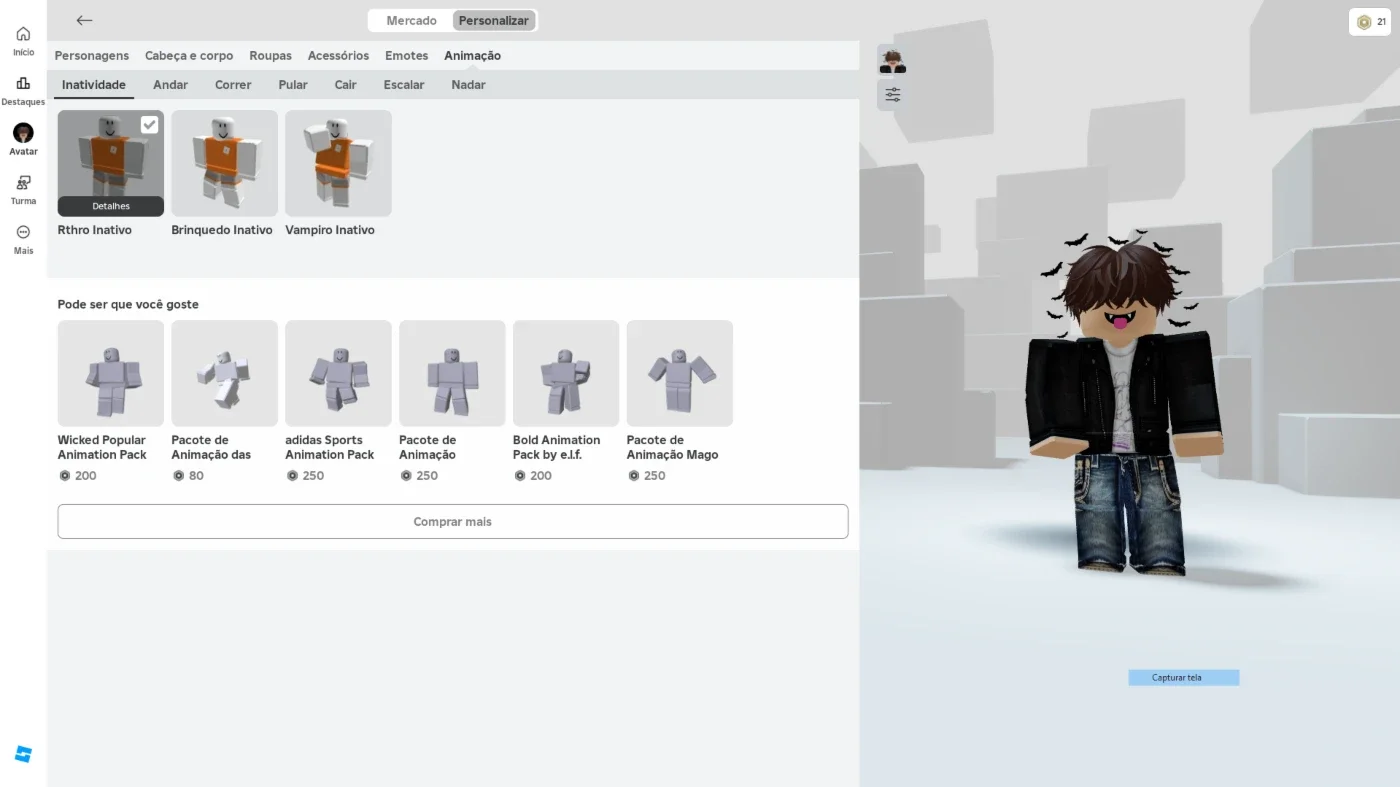Select the Correr sub-tab
Viewport: 1400px width, 787px height.
click(x=233, y=85)
